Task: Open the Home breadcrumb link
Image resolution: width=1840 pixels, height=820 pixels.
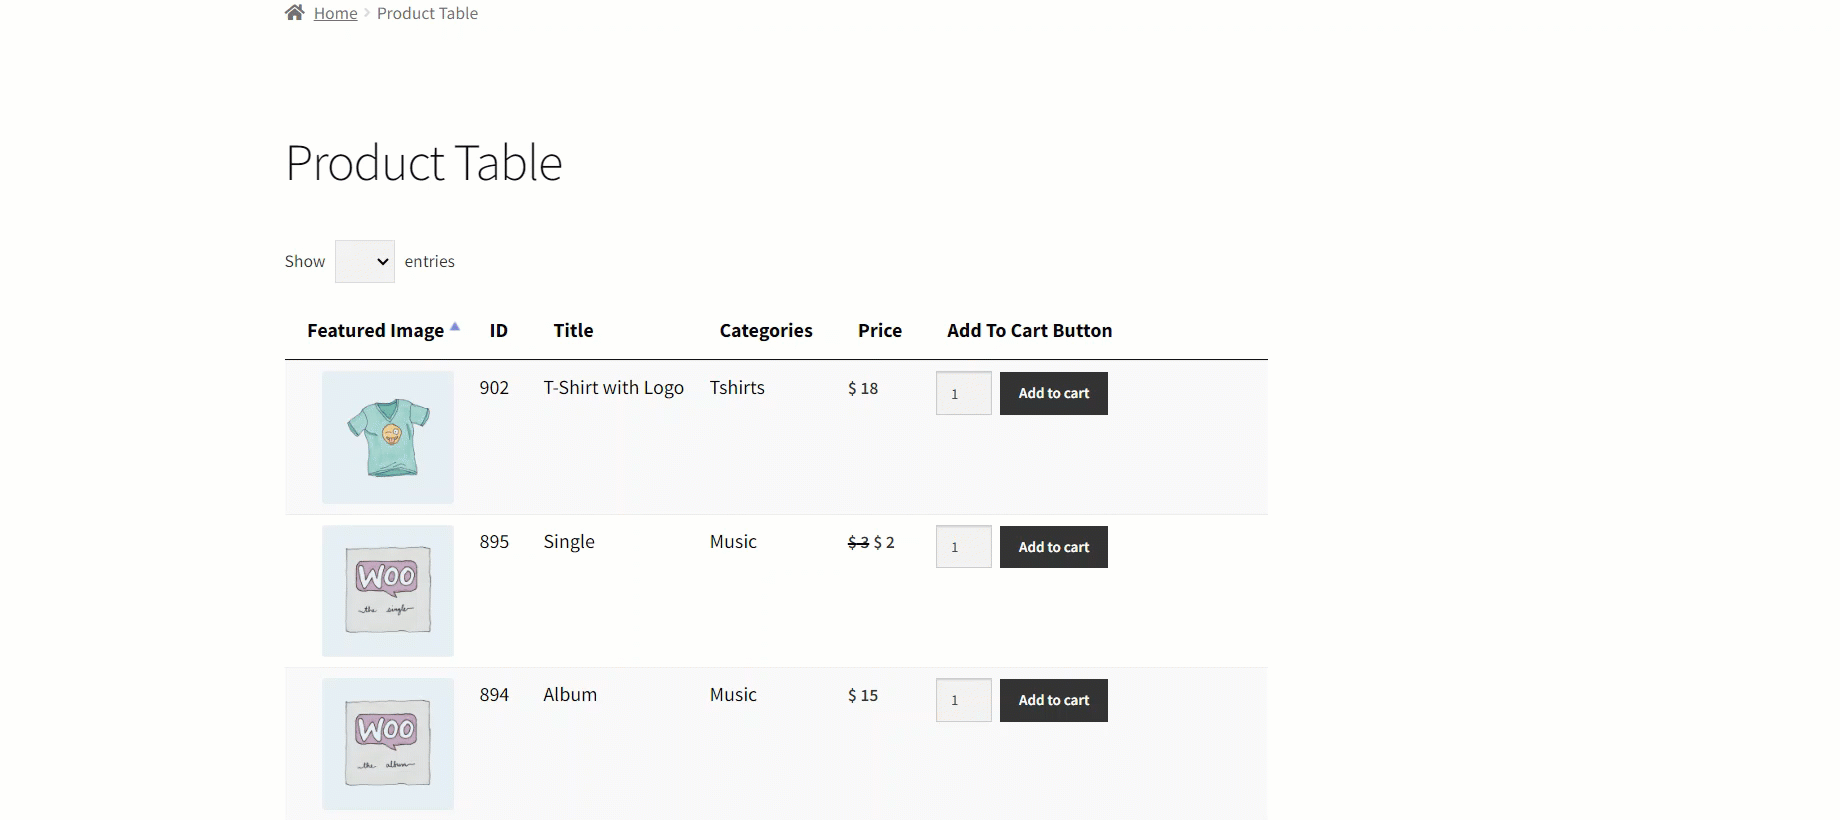Action: (335, 13)
